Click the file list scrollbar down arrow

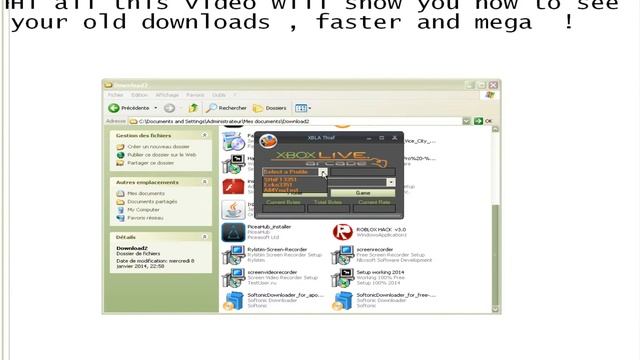pos(495,309)
